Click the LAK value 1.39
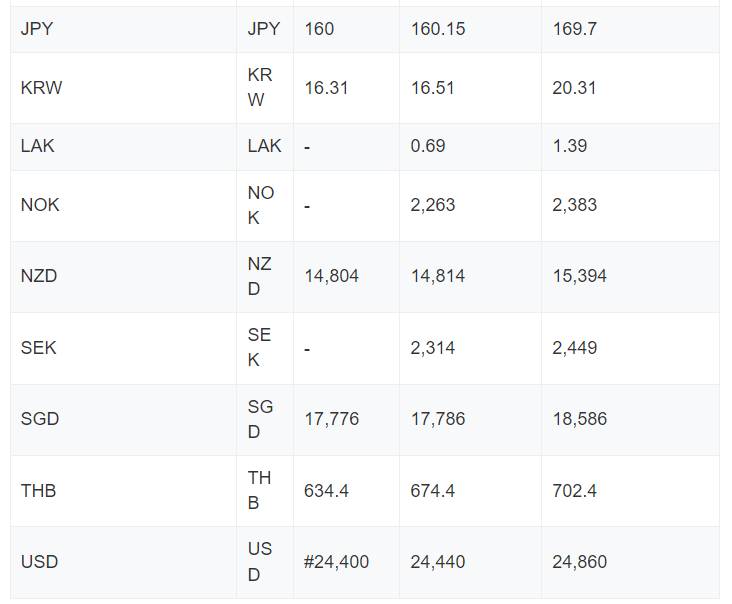 (570, 146)
